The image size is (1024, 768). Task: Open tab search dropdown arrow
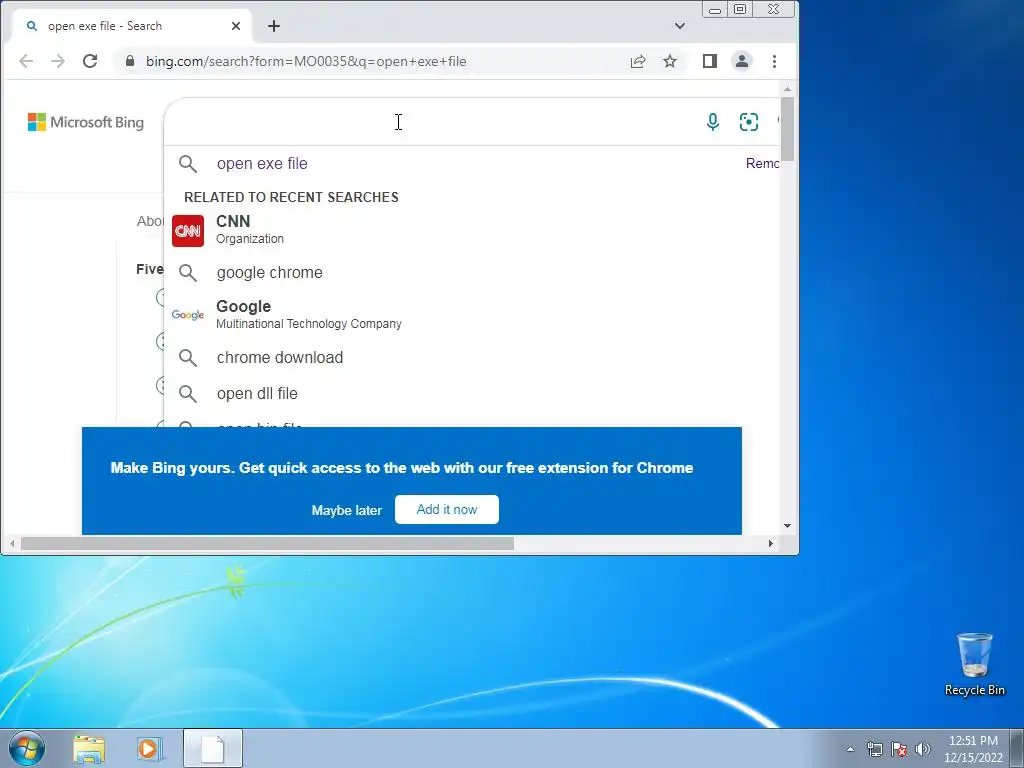click(680, 26)
